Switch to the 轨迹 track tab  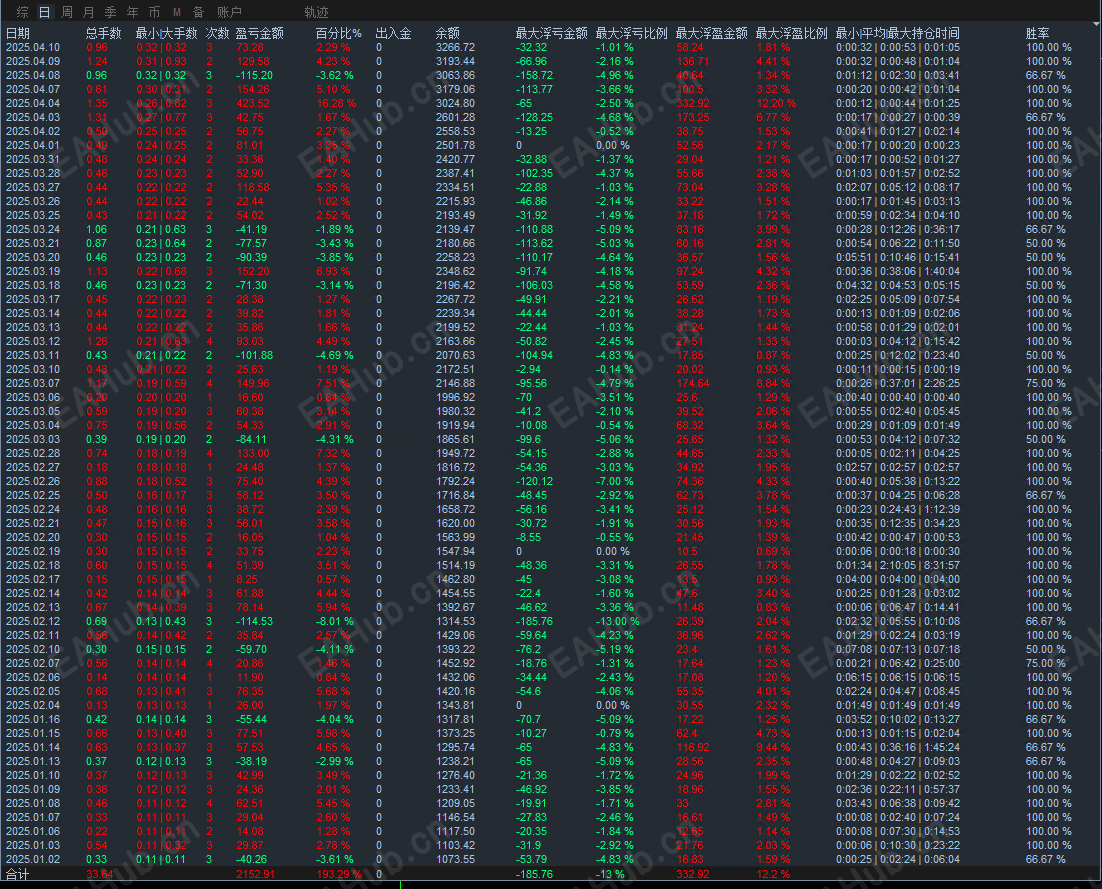click(x=316, y=12)
